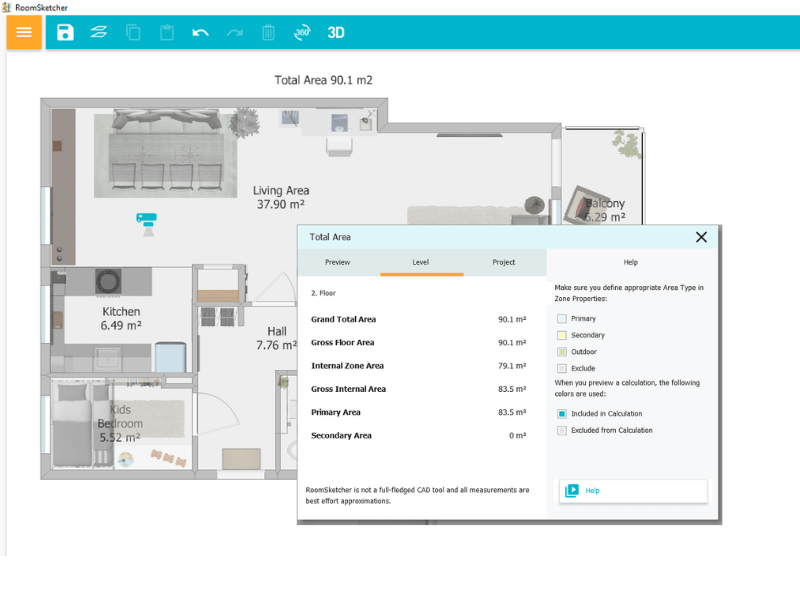Open the 360 view
Viewport: 800px width, 600px height.
pos(302,32)
